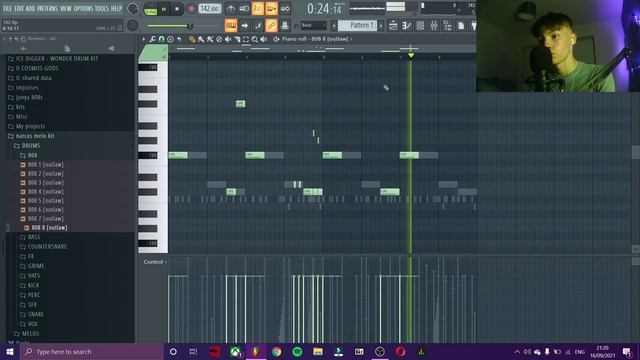Open the junya 808s folder
640x360 pixels.
[29, 98]
